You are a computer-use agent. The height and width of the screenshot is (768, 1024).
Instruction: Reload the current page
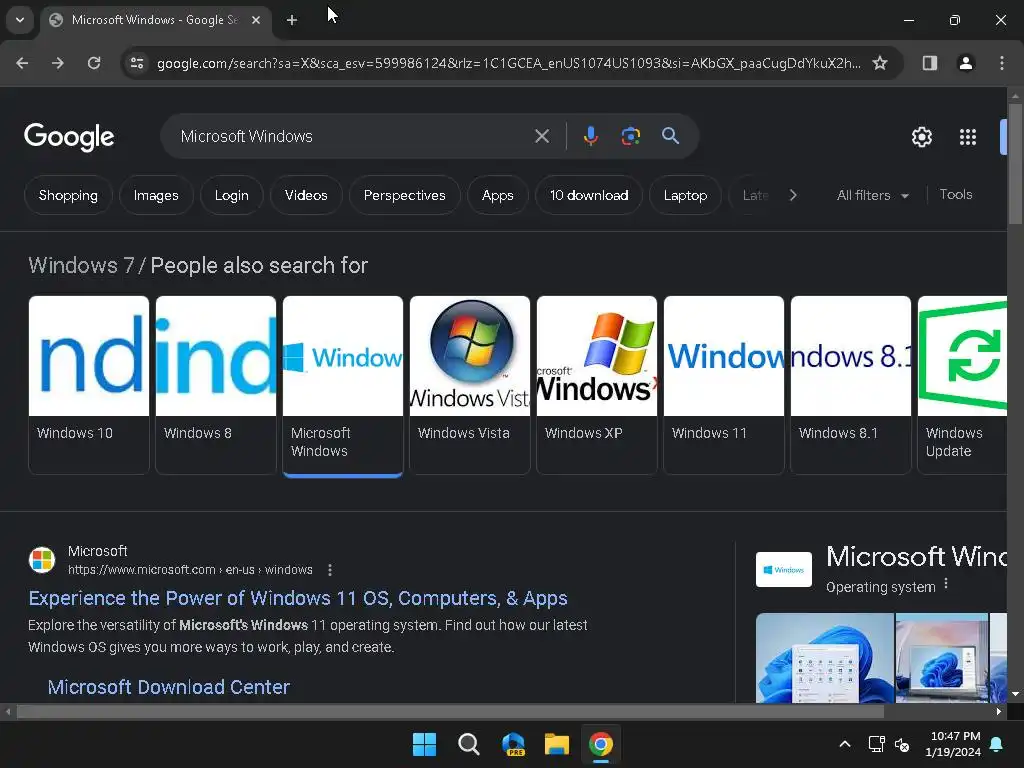pyautogui.click(x=94, y=63)
